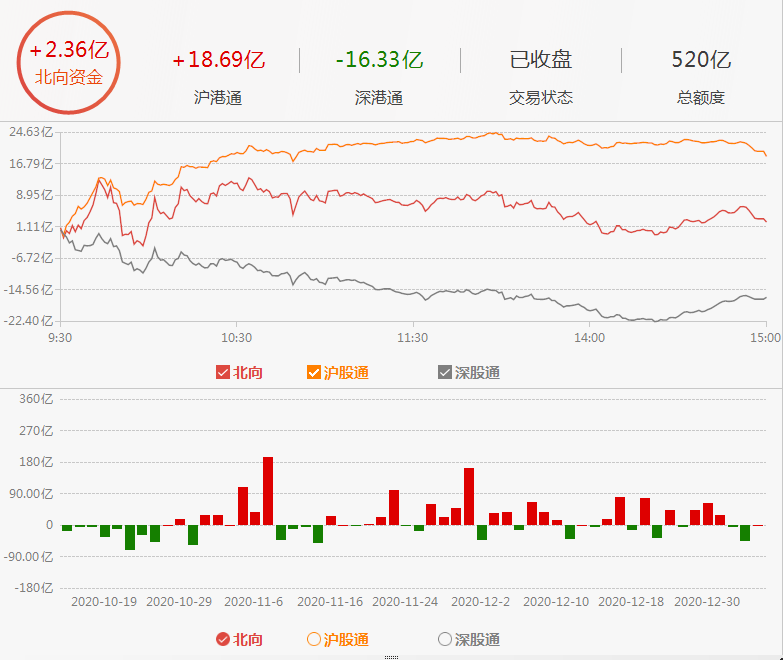Click the 24.63亿 axis label
The height and width of the screenshot is (660, 783).
click(x=31, y=132)
